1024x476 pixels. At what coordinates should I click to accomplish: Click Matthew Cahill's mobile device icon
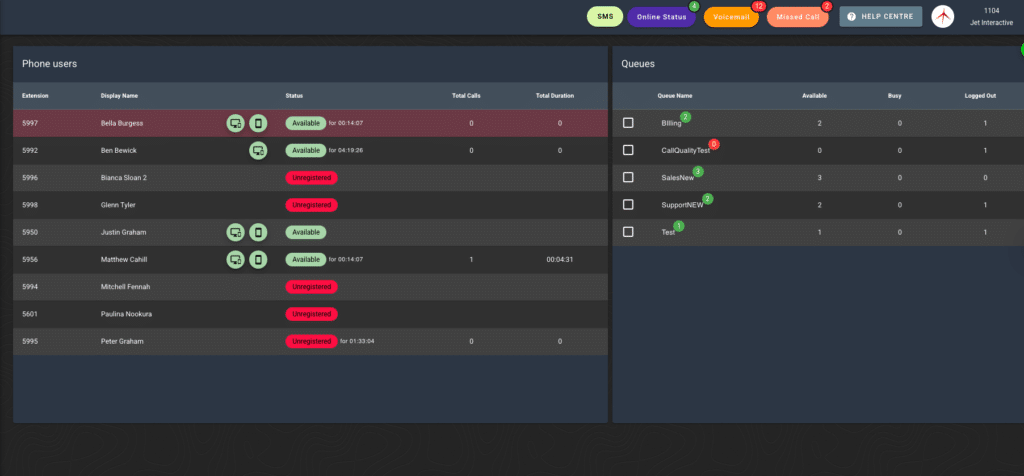point(258,259)
